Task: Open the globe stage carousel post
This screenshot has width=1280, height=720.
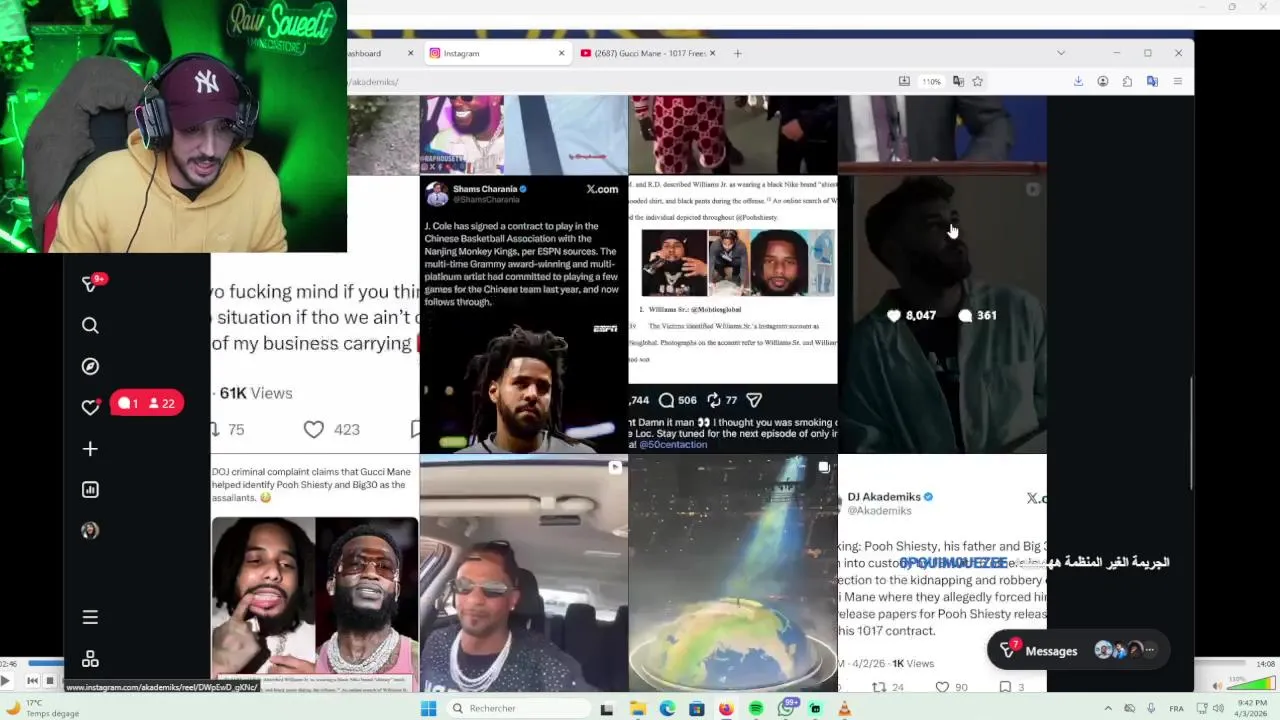Action: [x=733, y=573]
